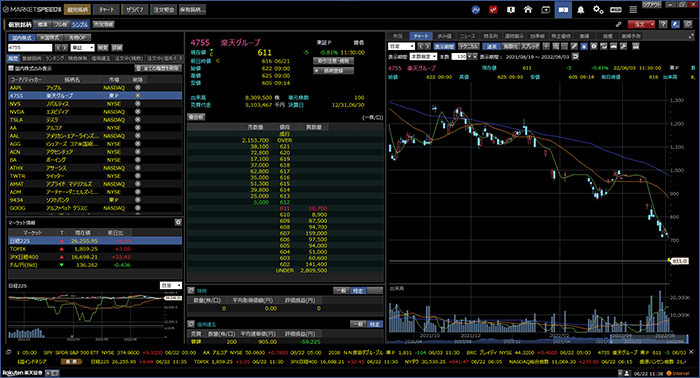Open the exchange dropdown next to code field
This screenshot has height=378, width=700.
tap(83, 47)
